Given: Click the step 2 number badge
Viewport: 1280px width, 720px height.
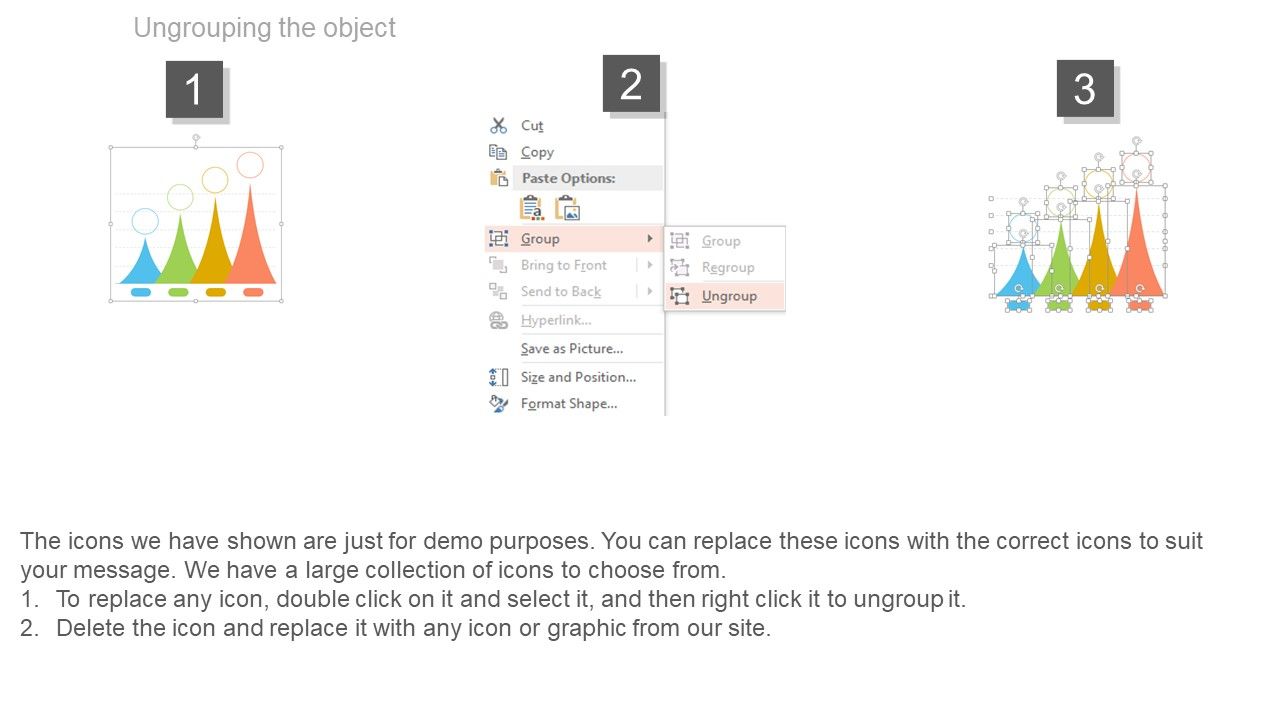Looking at the screenshot, I should 631,84.
